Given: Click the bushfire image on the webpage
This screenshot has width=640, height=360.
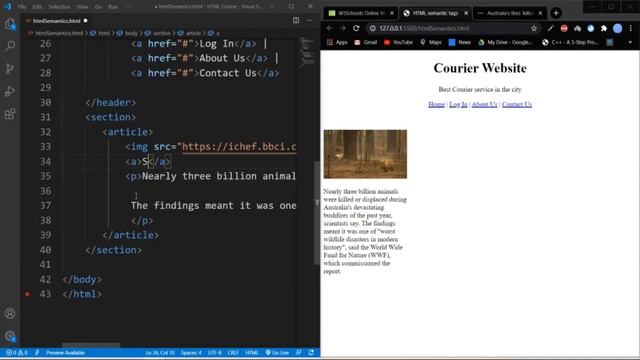Looking at the screenshot, I should pyautogui.click(x=365, y=154).
